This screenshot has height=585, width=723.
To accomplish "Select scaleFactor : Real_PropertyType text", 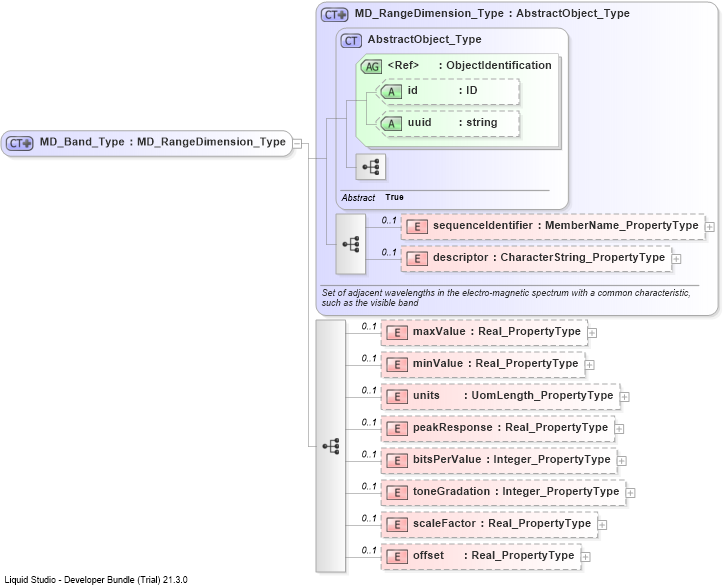I will pyautogui.click(x=502, y=523).
